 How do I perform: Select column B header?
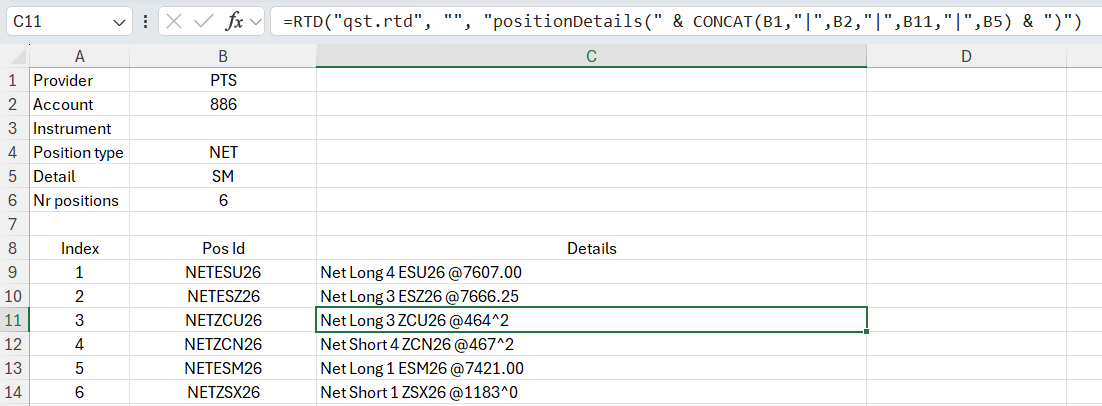click(223, 56)
